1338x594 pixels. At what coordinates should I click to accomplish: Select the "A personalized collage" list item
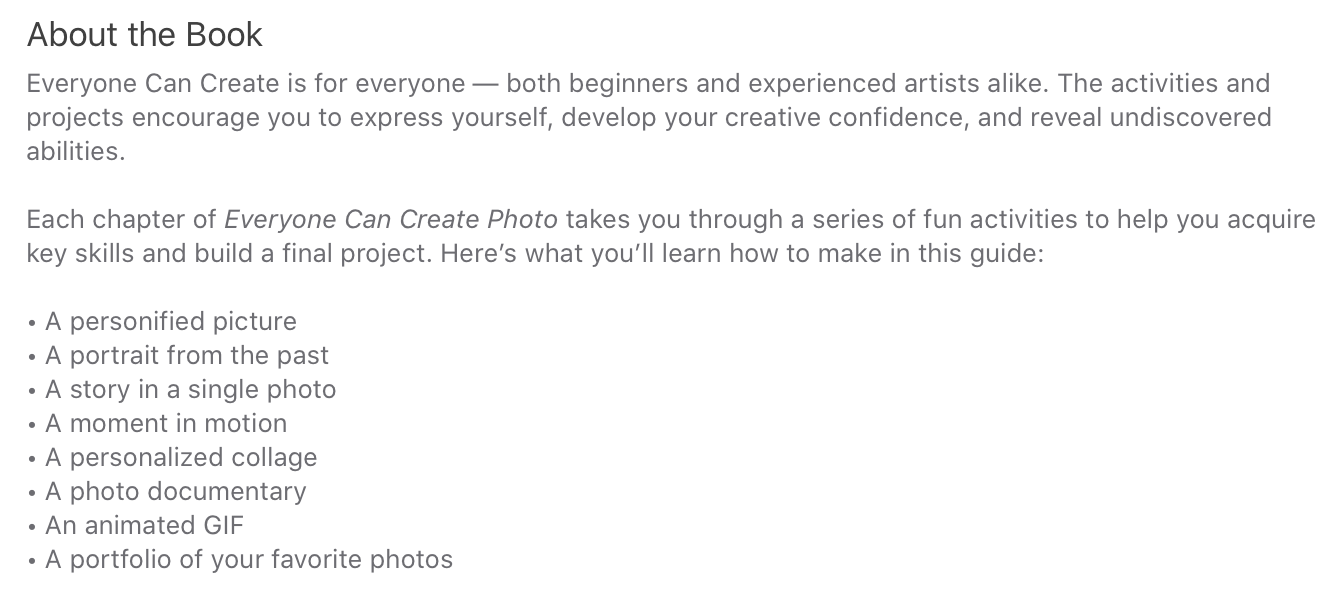(180, 457)
